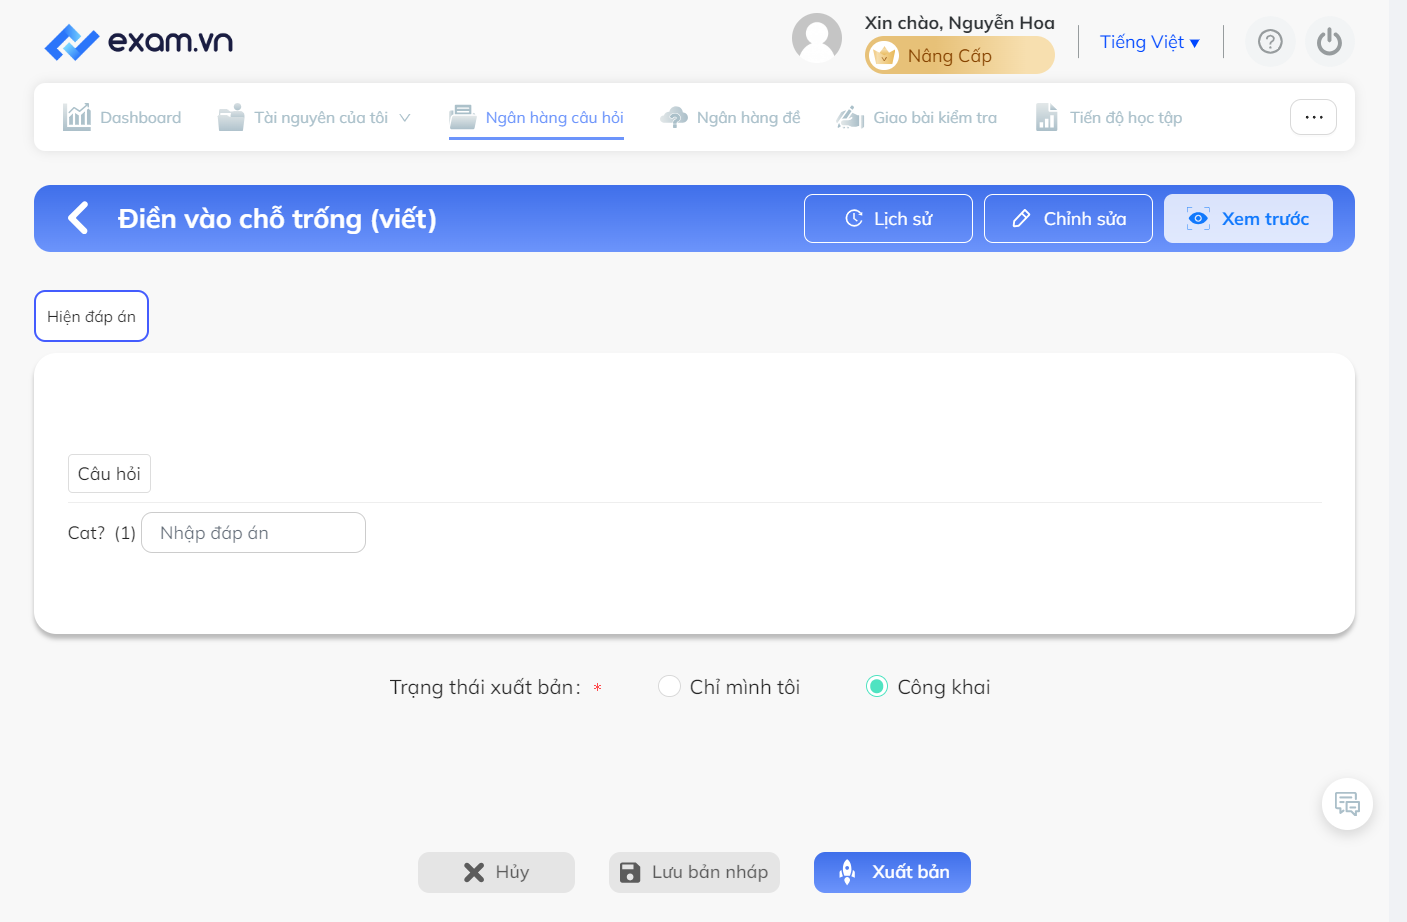This screenshot has width=1407, height=922.
Task: Open the Ngân hàng đề tab
Action: point(730,117)
